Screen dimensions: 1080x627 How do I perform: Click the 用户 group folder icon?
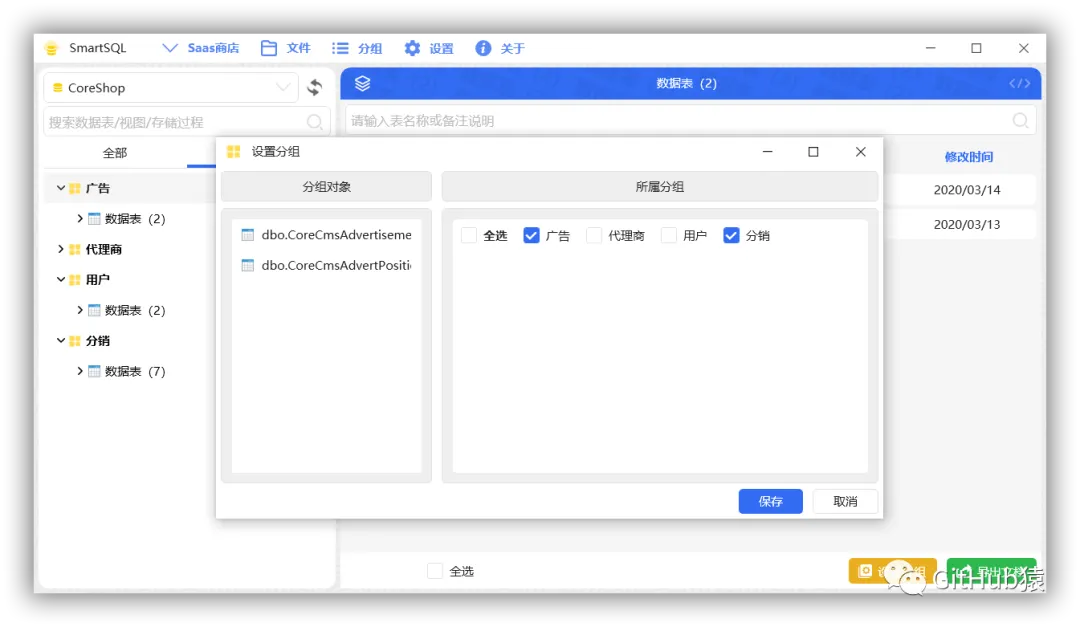75,279
